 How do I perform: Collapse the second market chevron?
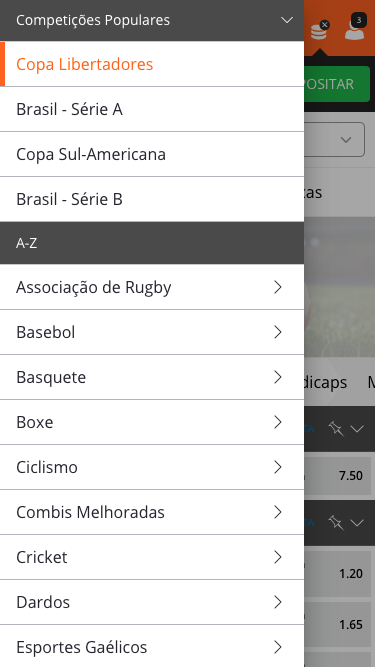coord(357,522)
